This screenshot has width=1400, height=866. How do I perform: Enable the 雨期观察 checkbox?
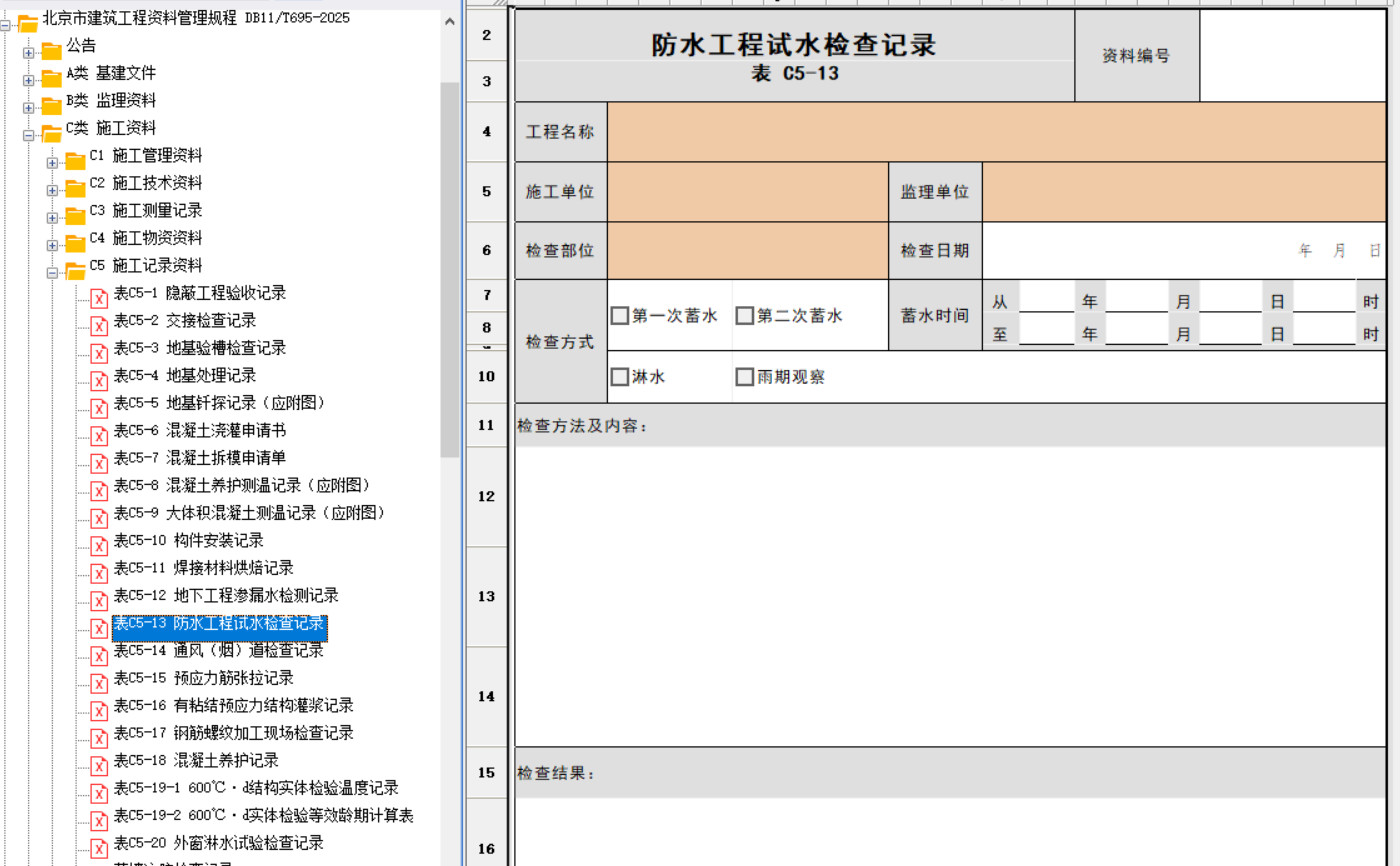point(744,377)
